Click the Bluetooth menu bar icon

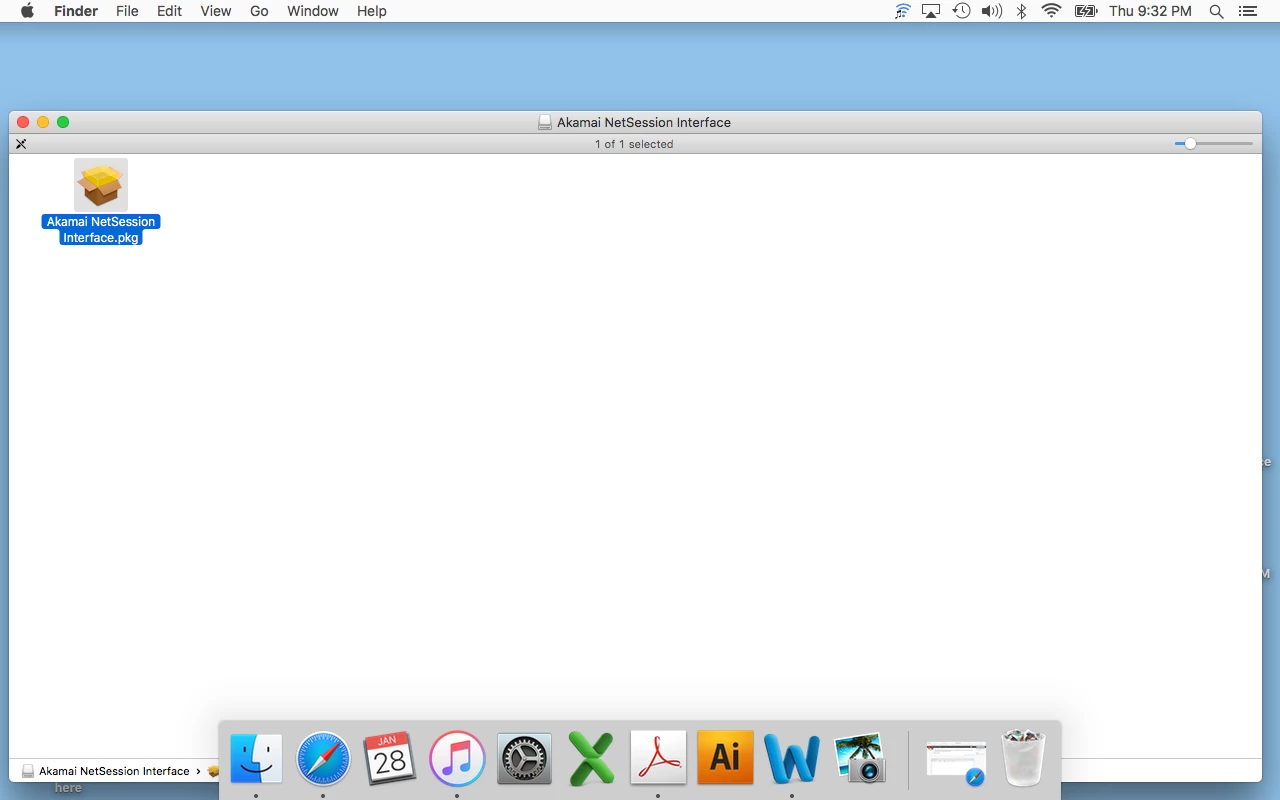[x=1021, y=11]
